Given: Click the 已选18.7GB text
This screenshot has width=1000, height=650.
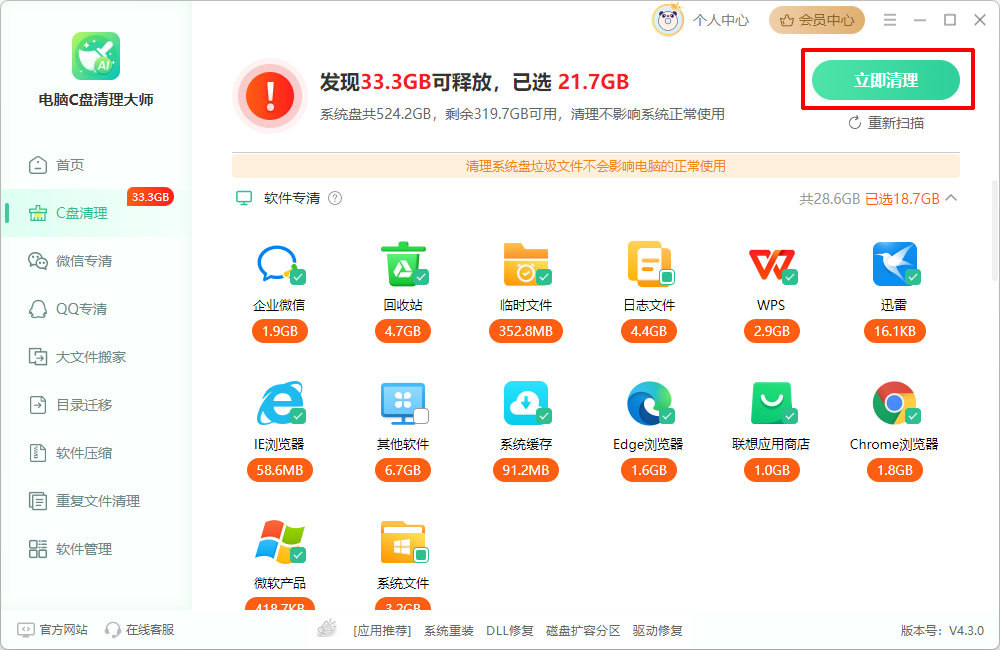Looking at the screenshot, I should coord(902,198).
